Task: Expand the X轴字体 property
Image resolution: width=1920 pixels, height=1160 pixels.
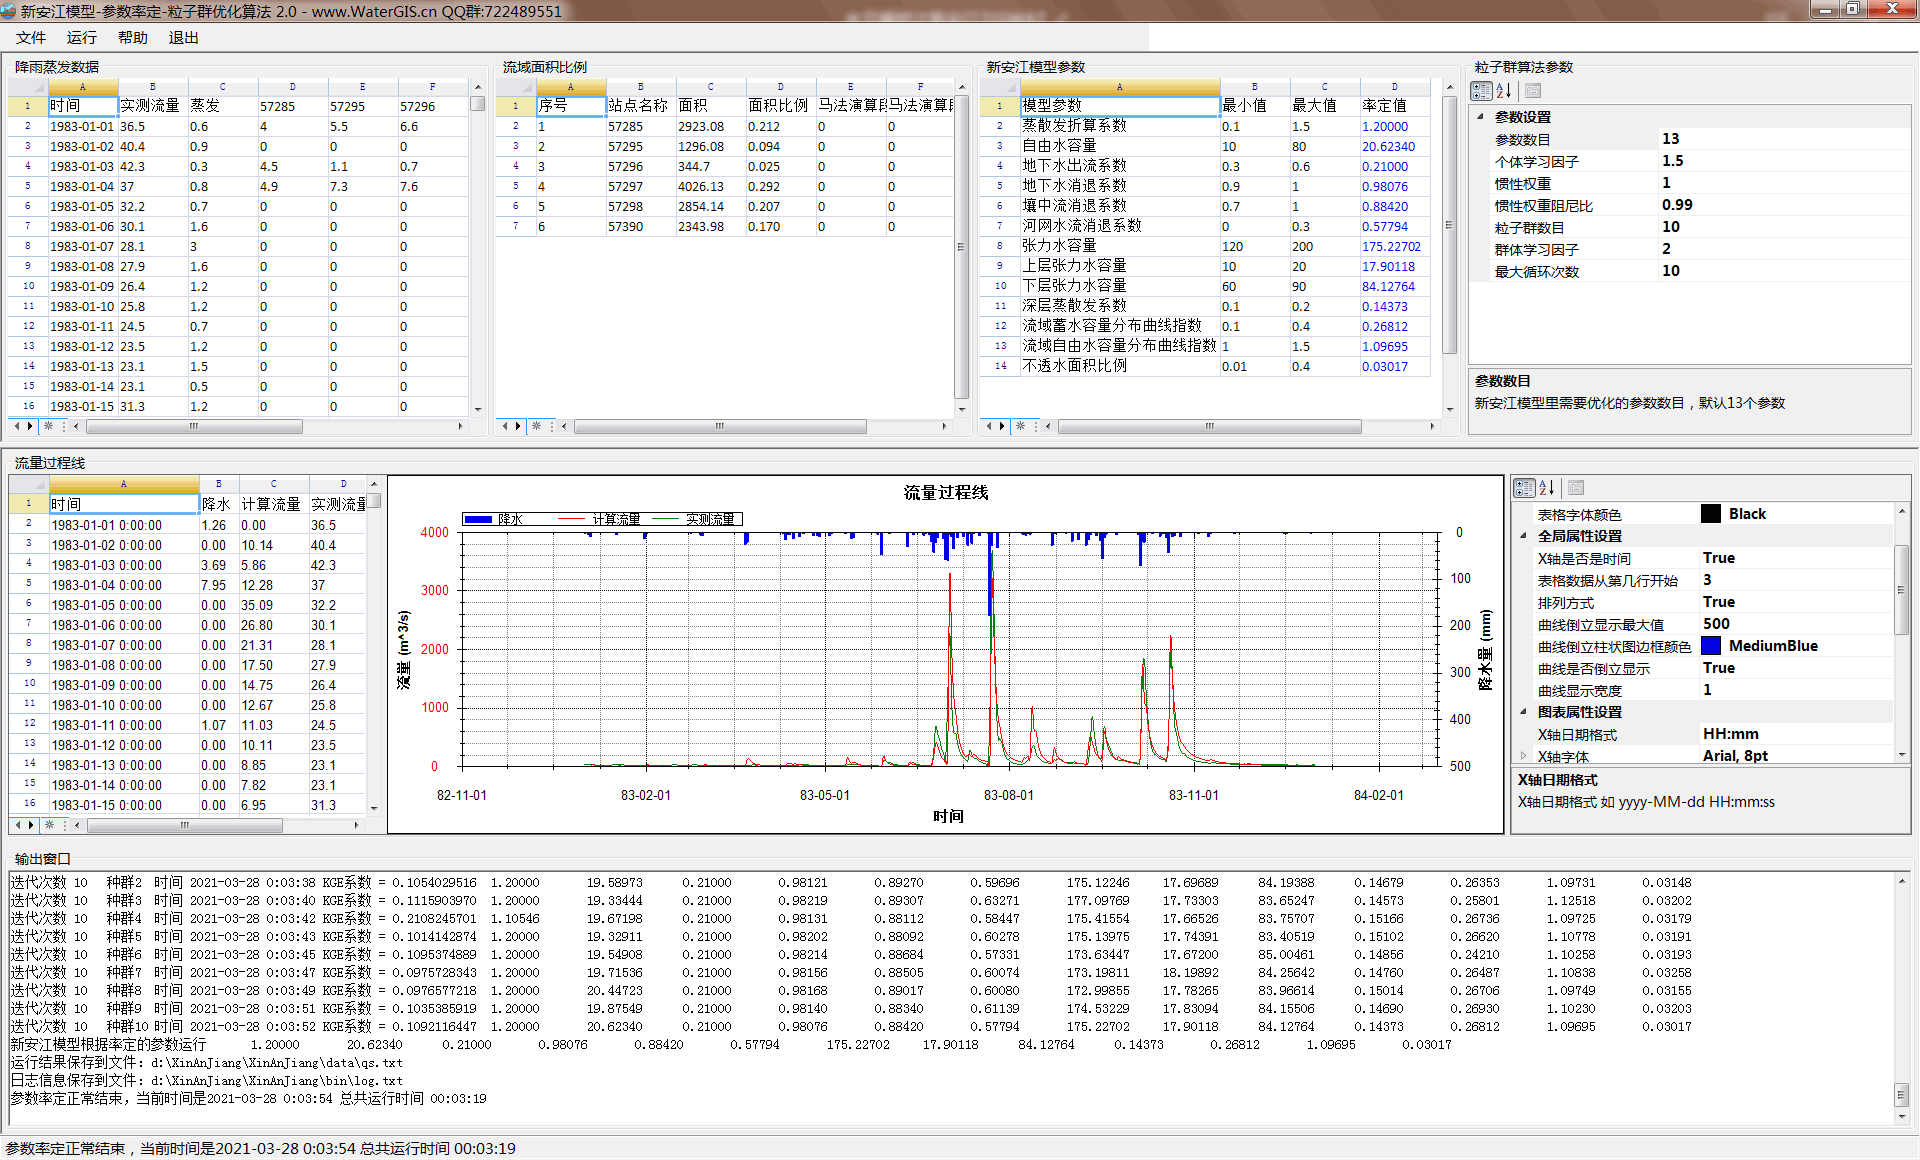Action: pyautogui.click(x=1523, y=756)
